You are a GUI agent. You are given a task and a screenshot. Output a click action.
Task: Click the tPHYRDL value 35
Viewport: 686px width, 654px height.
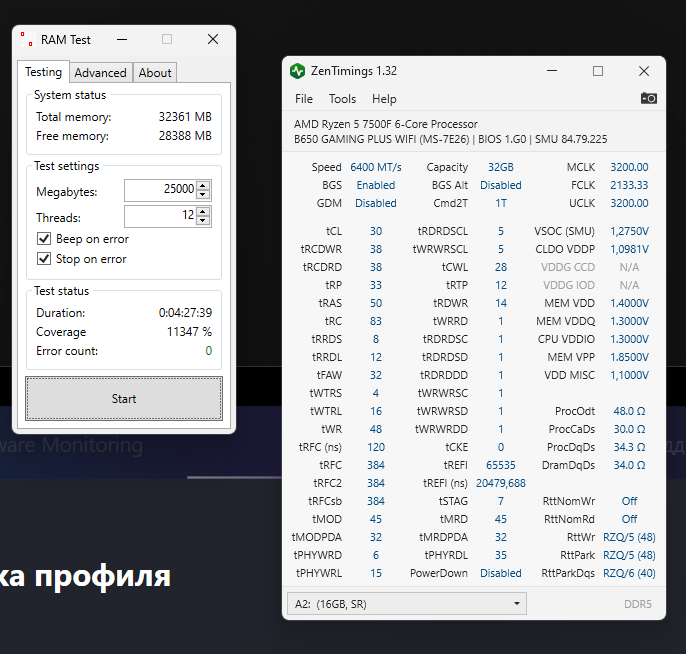(x=500, y=555)
